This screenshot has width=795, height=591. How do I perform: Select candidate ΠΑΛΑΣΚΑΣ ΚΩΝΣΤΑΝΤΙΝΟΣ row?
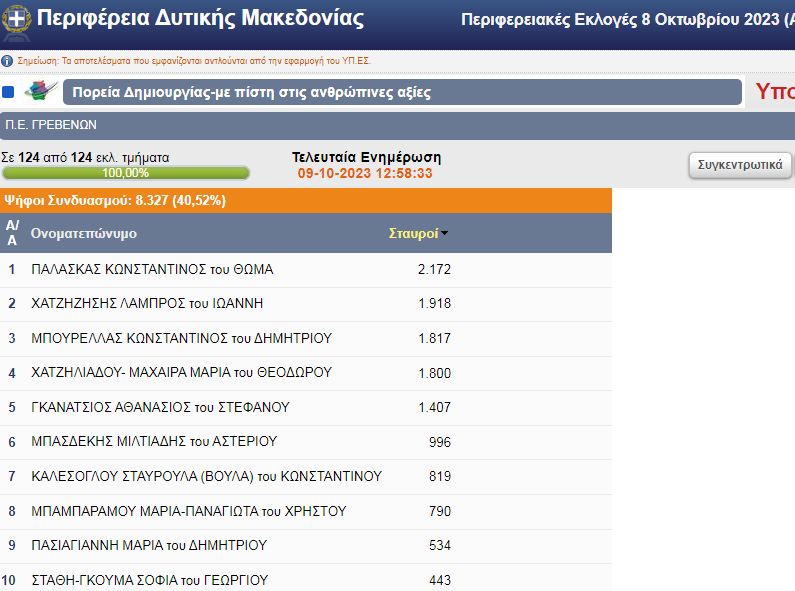152,269
